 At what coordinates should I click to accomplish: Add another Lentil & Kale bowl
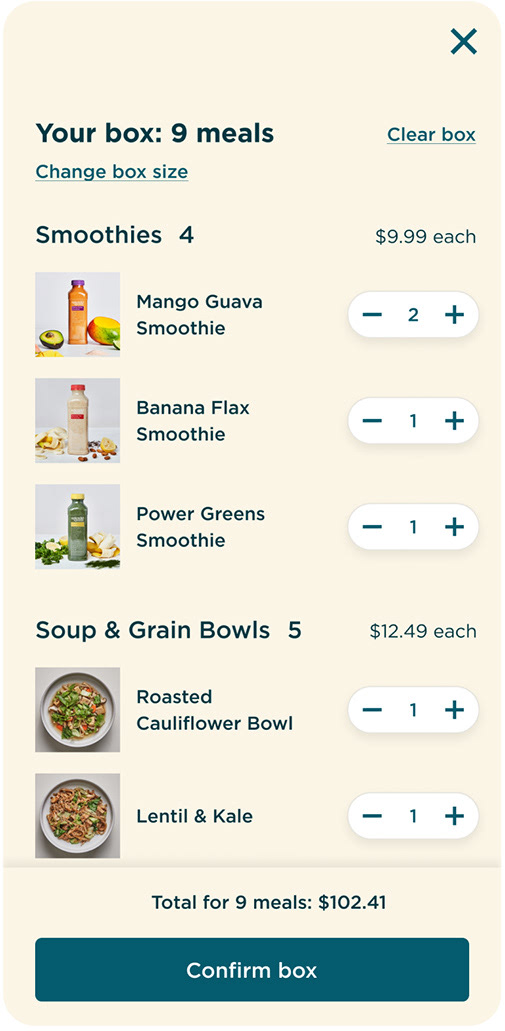point(454,816)
